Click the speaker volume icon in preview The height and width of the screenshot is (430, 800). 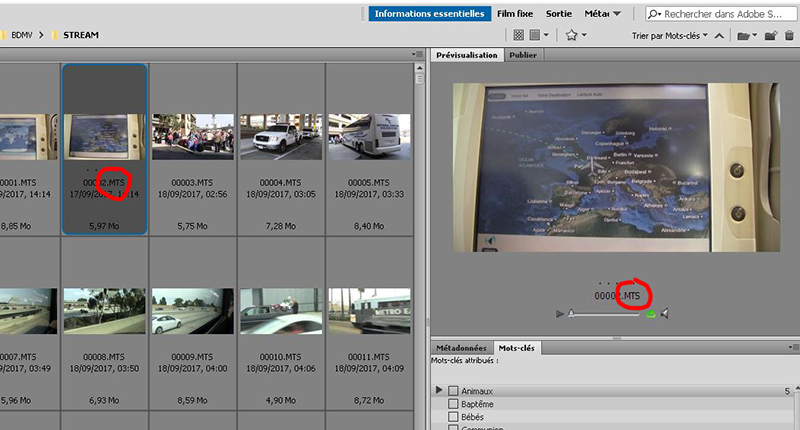[x=664, y=313]
